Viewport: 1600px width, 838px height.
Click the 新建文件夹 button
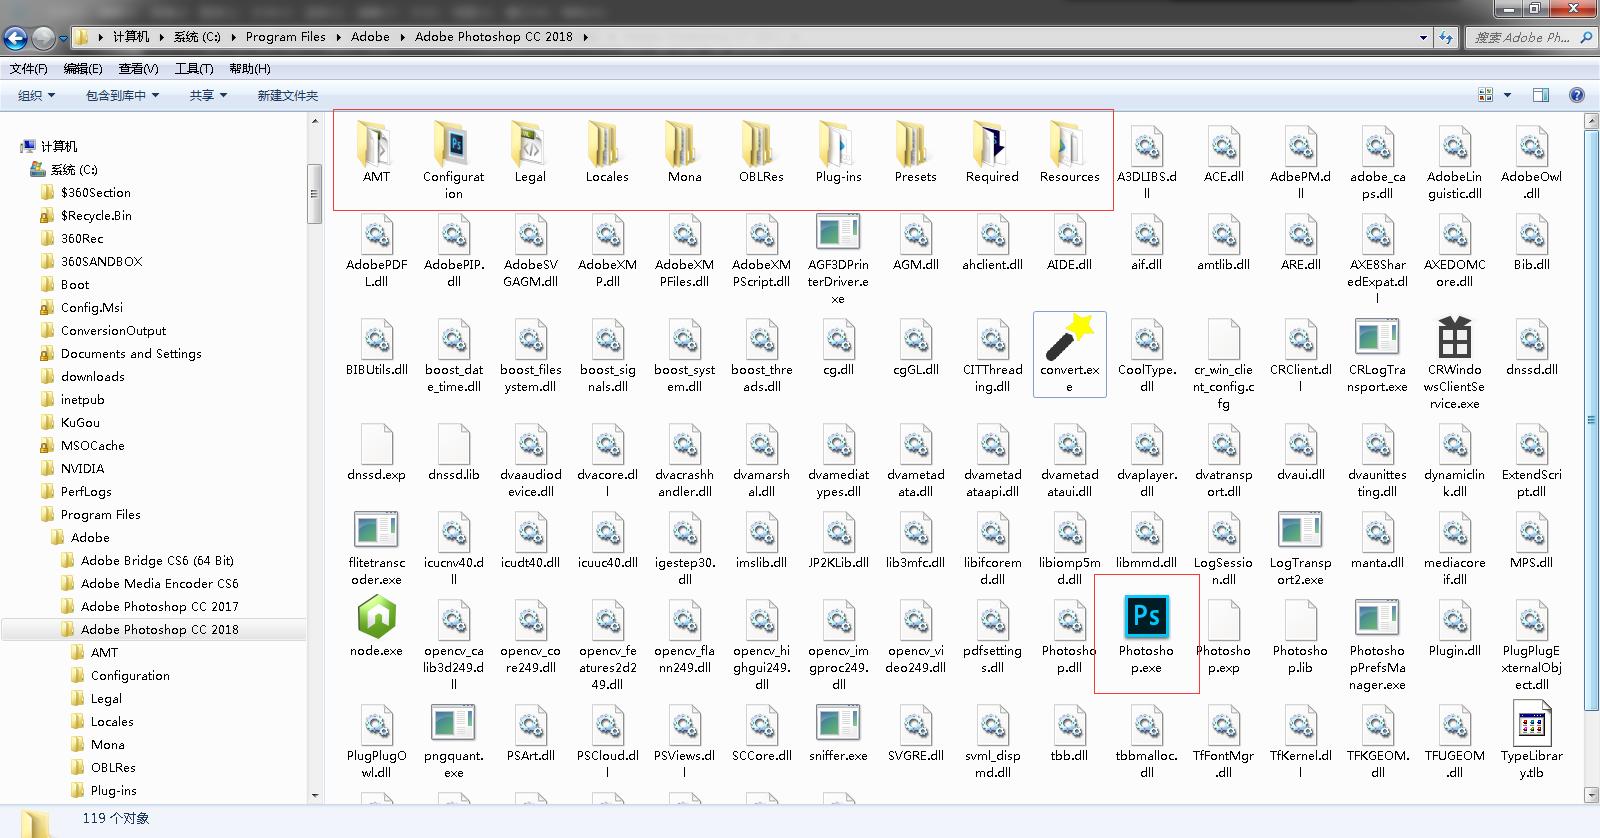pos(287,95)
